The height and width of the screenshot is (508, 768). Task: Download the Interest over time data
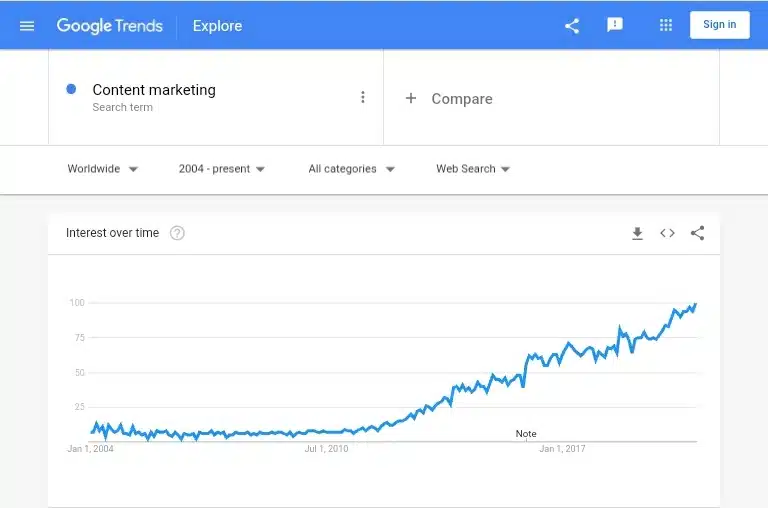637,233
